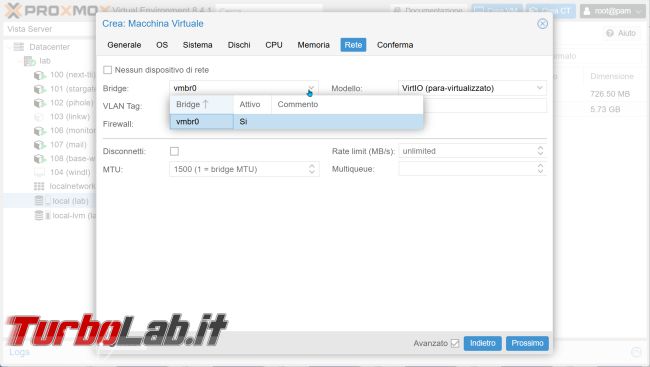
Task: Select VM 102 (pihole) icon
Action: [x=40, y=103]
